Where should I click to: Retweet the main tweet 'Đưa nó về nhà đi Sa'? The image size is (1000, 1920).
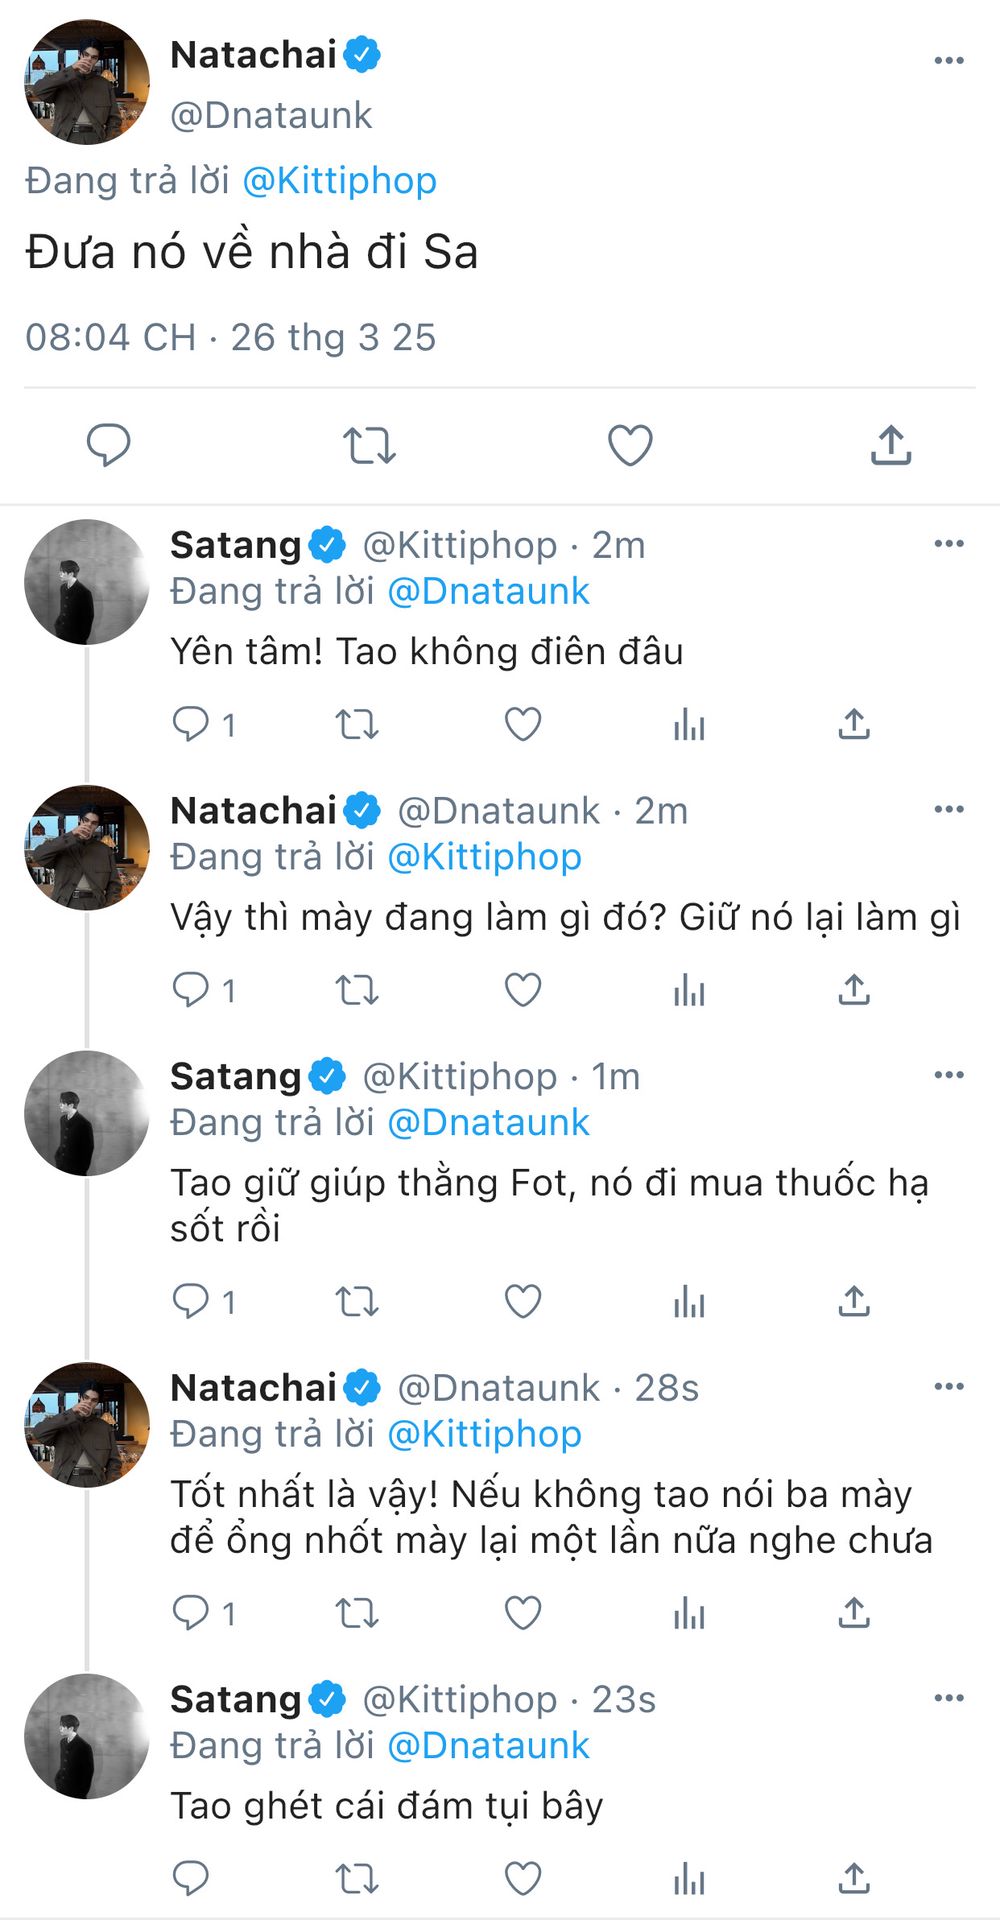369,445
